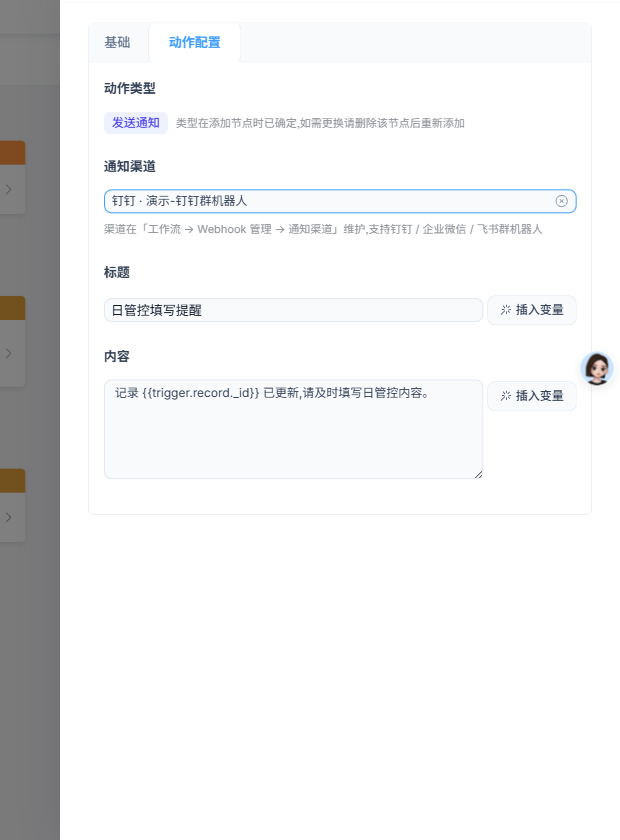
Task: Click the 动作类型 section label
Action: pyautogui.click(x=130, y=88)
